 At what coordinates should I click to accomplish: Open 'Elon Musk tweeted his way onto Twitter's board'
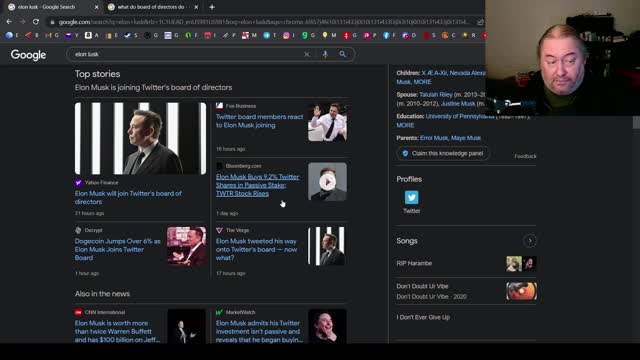(256, 249)
